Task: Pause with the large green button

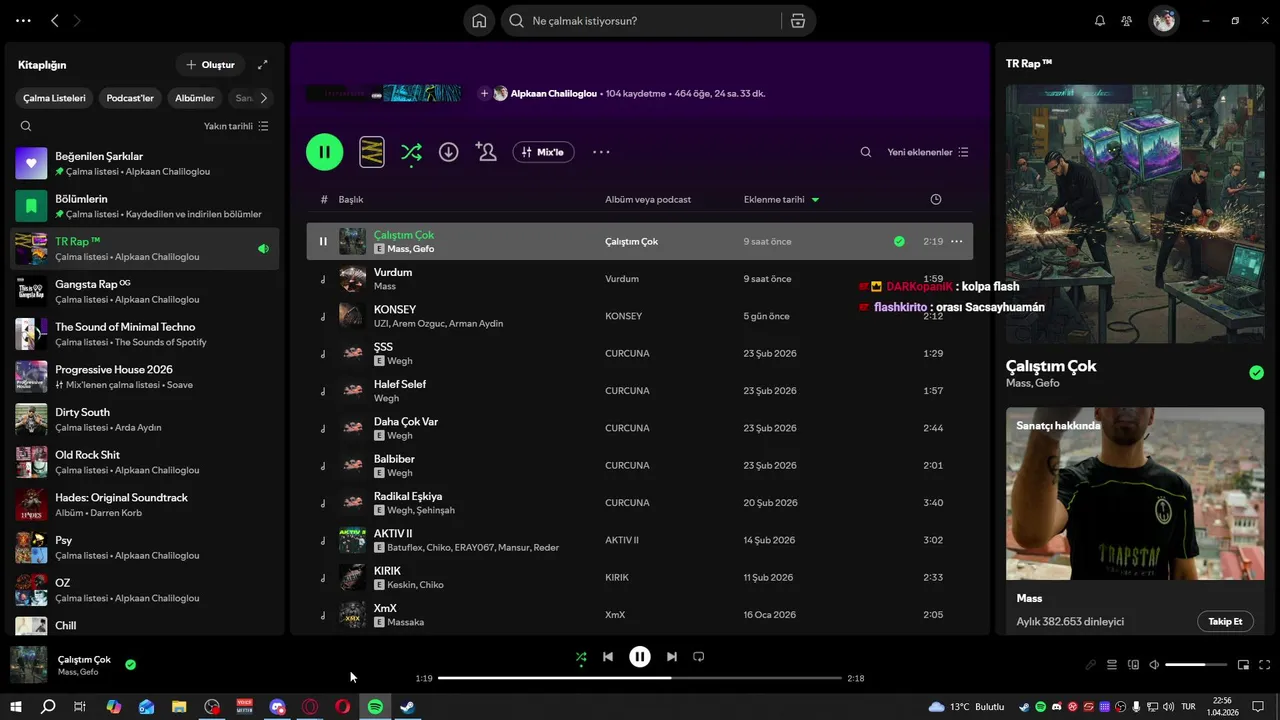Action: click(x=325, y=152)
